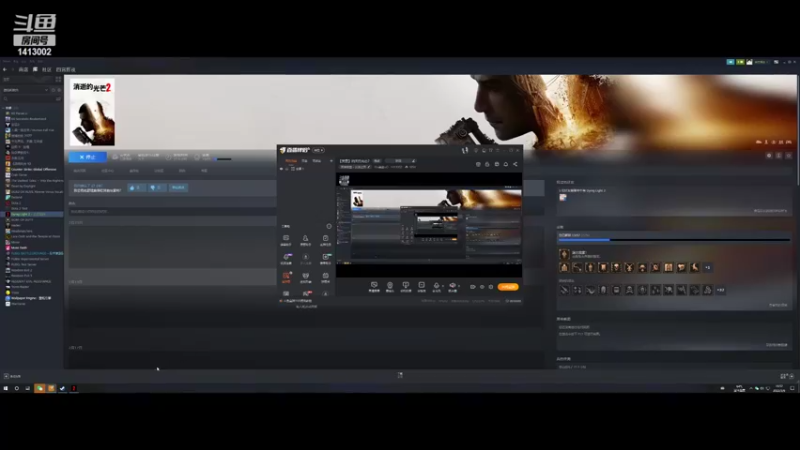Click the microphone icon in streaming tool toolbar
This screenshot has width=800, height=450.
pyautogui.click(x=436, y=286)
